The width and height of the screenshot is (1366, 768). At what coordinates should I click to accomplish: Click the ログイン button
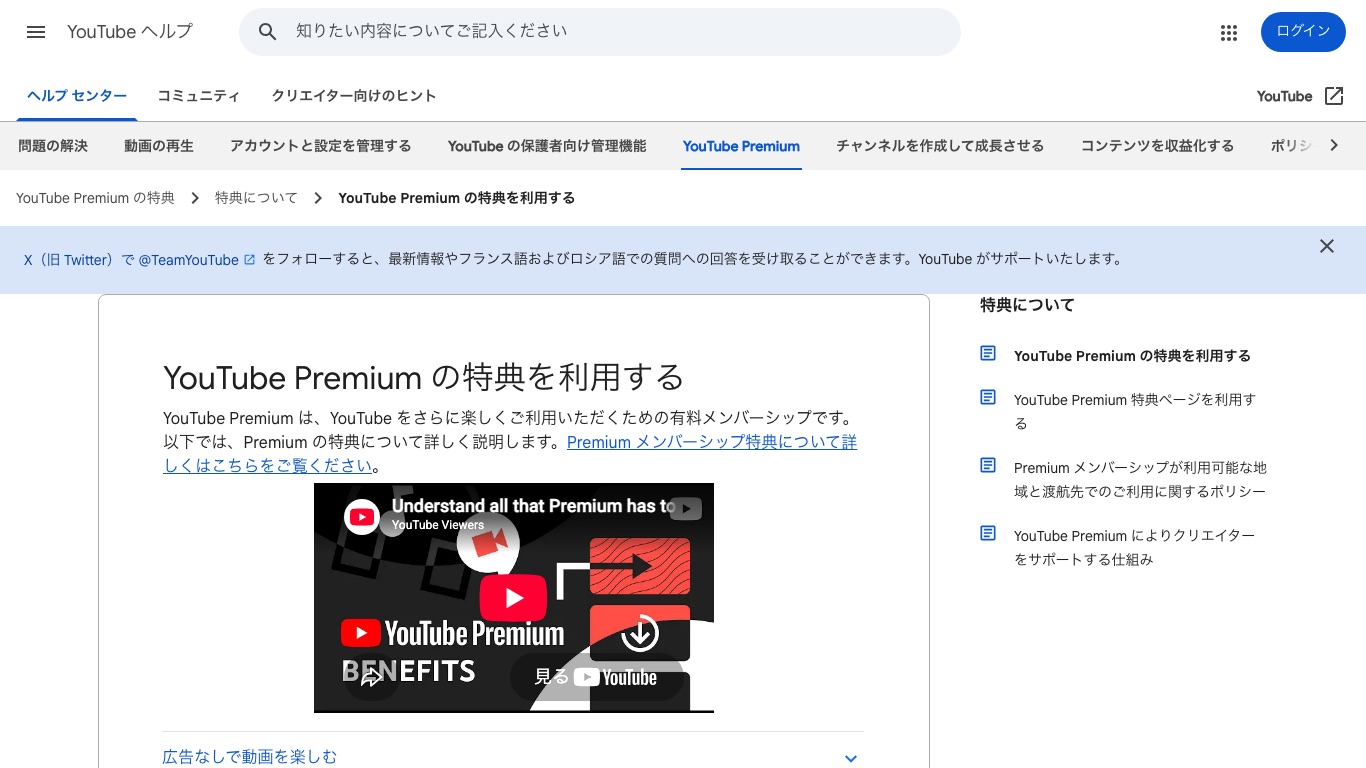pyautogui.click(x=1303, y=32)
